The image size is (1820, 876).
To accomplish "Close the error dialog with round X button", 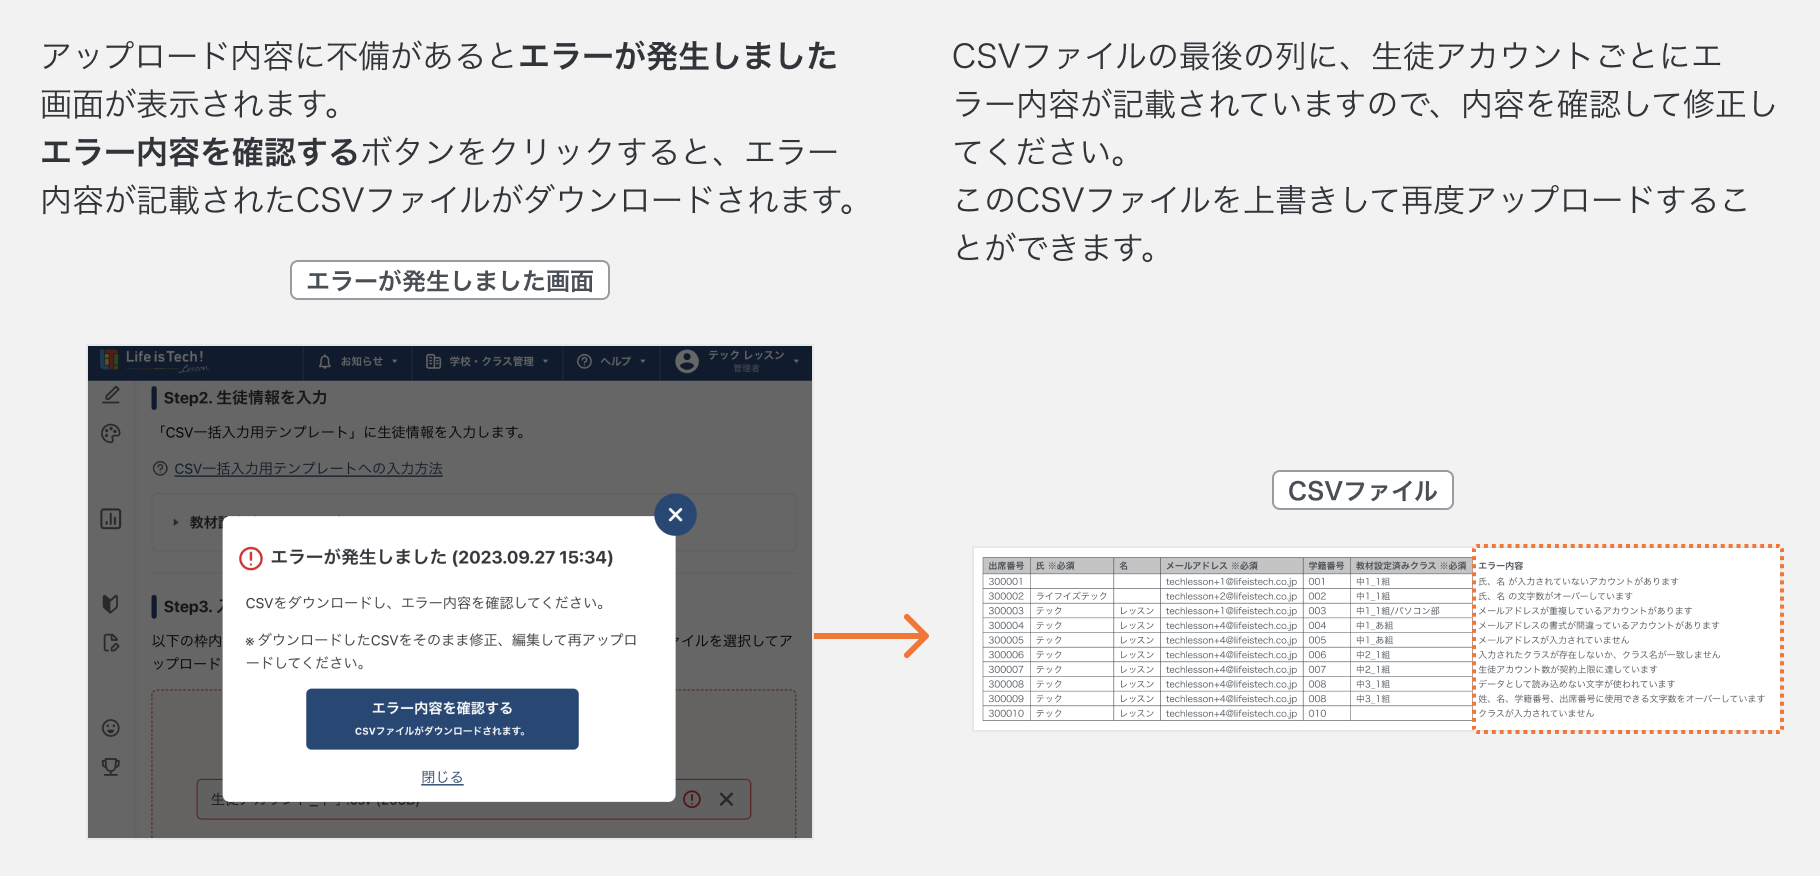I will (675, 515).
